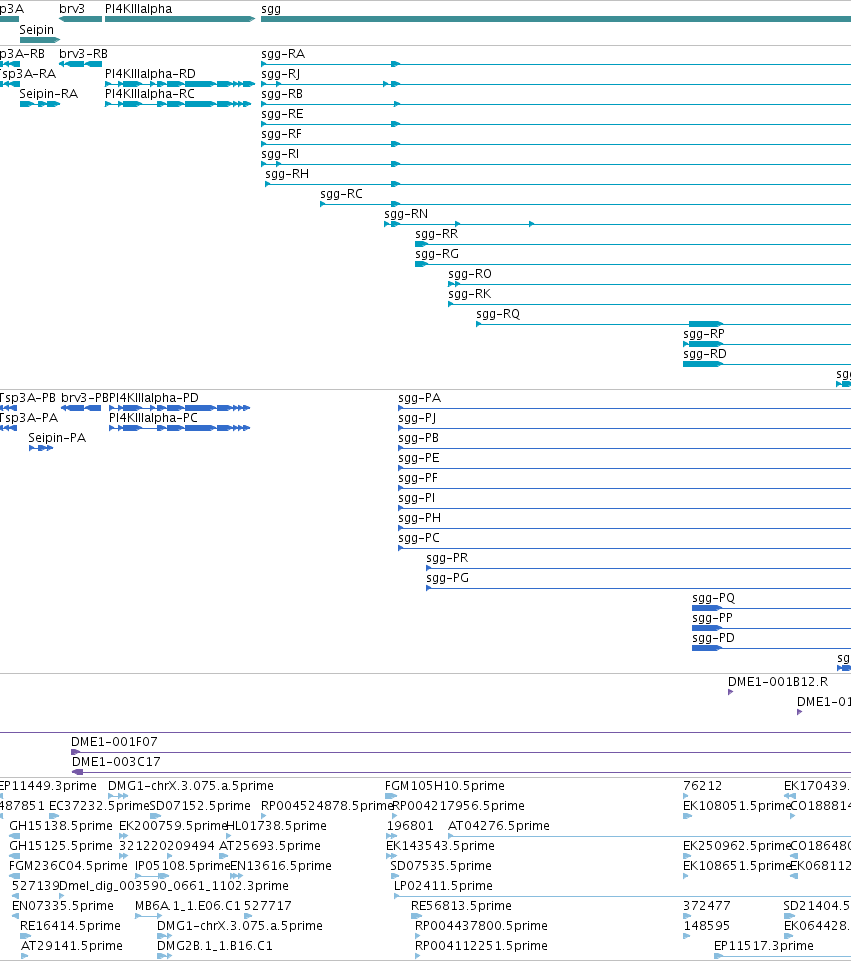
Task: Click EST SD07535.5prime
Action: [395, 876]
